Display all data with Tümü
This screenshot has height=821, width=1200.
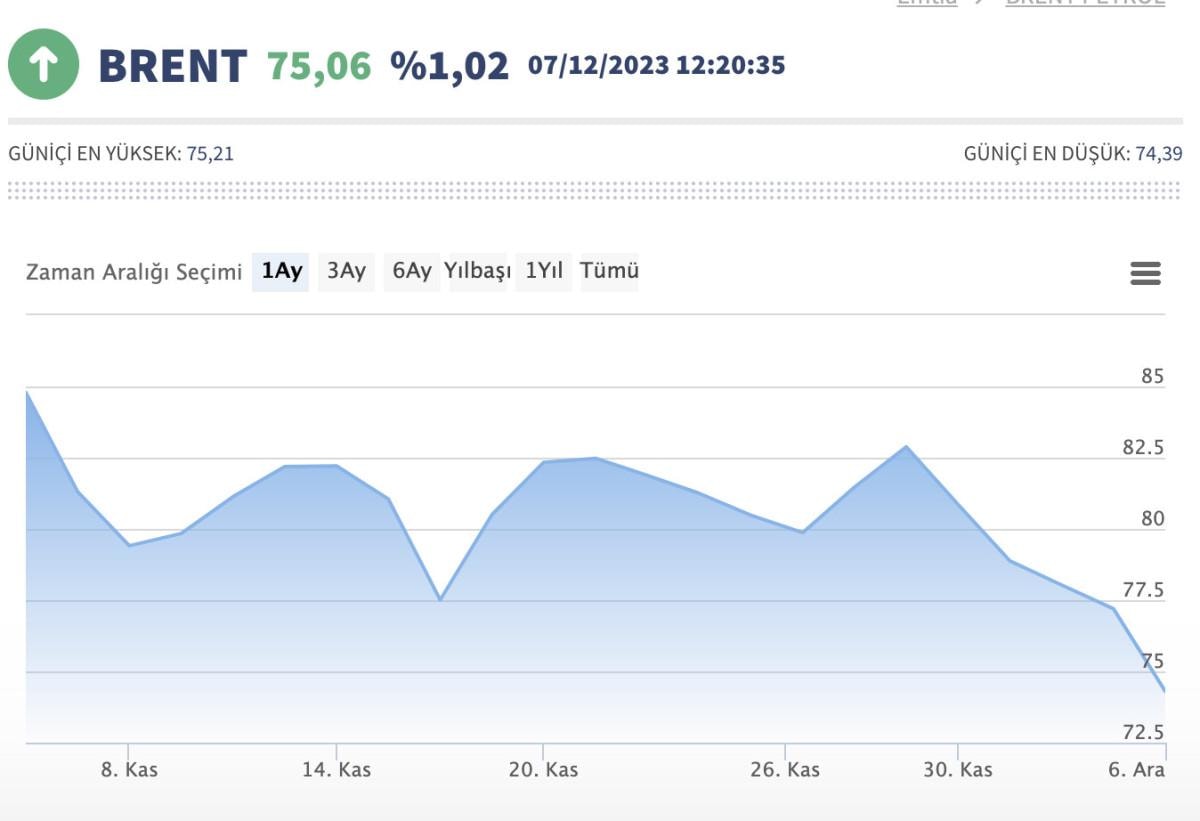[x=609, y=271]
